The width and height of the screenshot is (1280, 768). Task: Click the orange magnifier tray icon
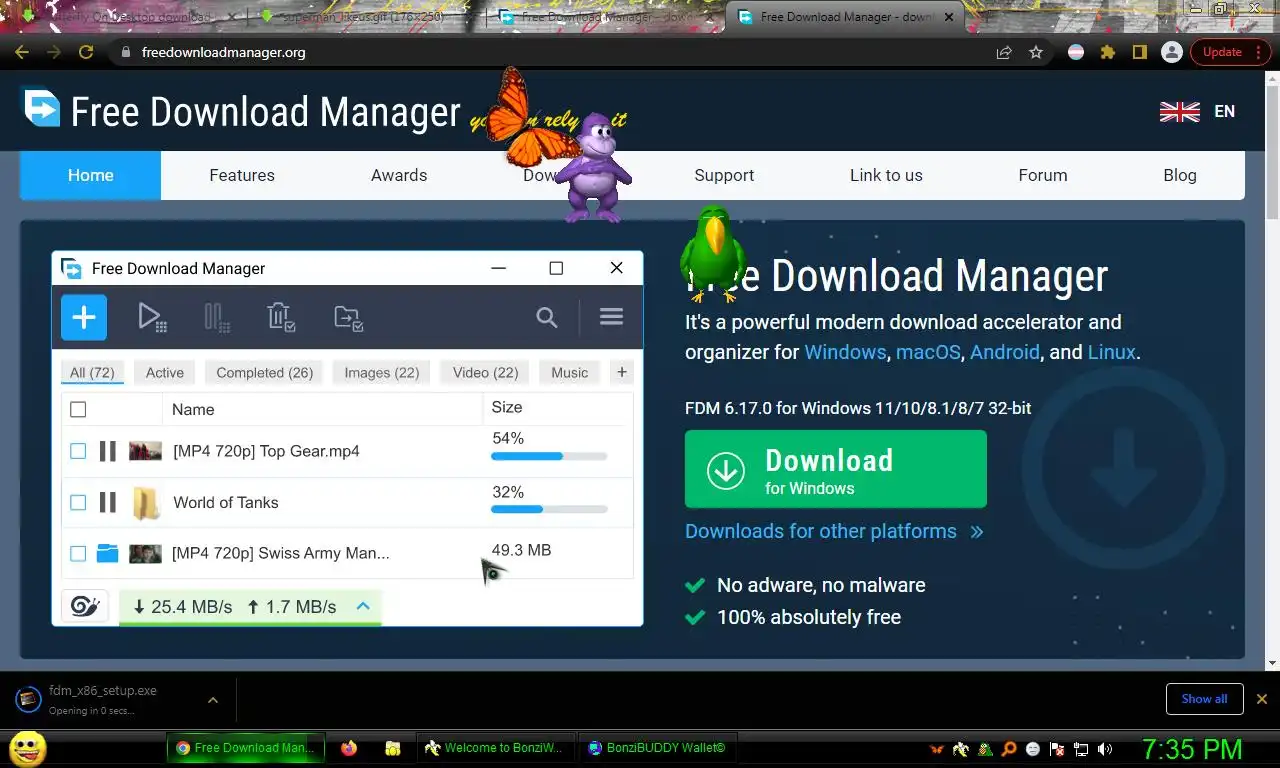[x=1009, y=749]
